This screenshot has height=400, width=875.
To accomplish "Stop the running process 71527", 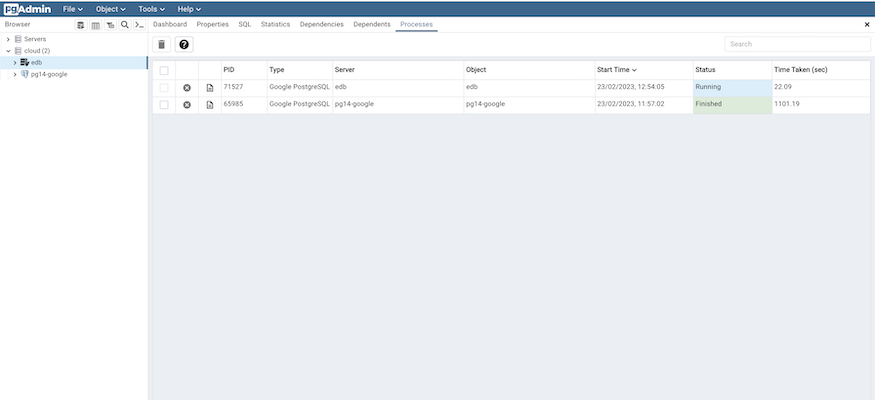I will 187,88.
